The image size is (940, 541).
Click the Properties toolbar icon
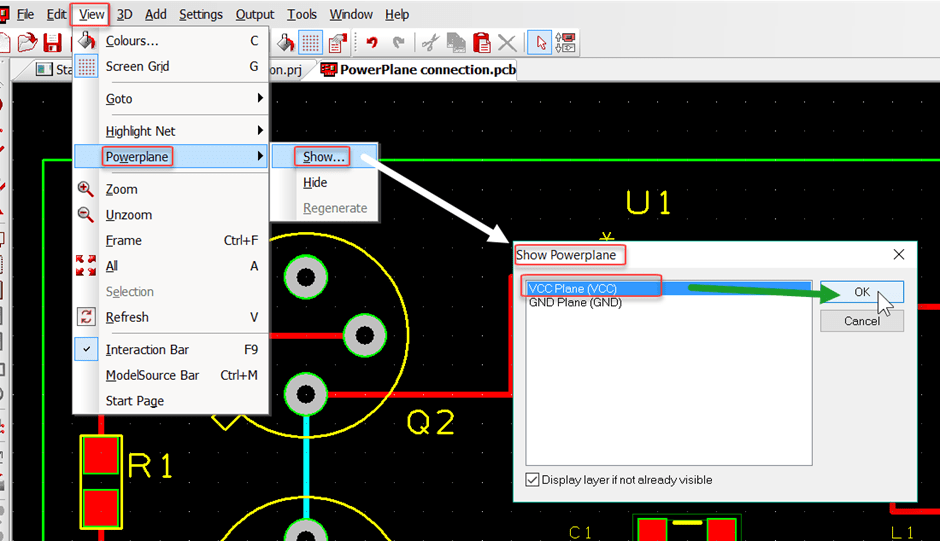click(x=338, y=43)
